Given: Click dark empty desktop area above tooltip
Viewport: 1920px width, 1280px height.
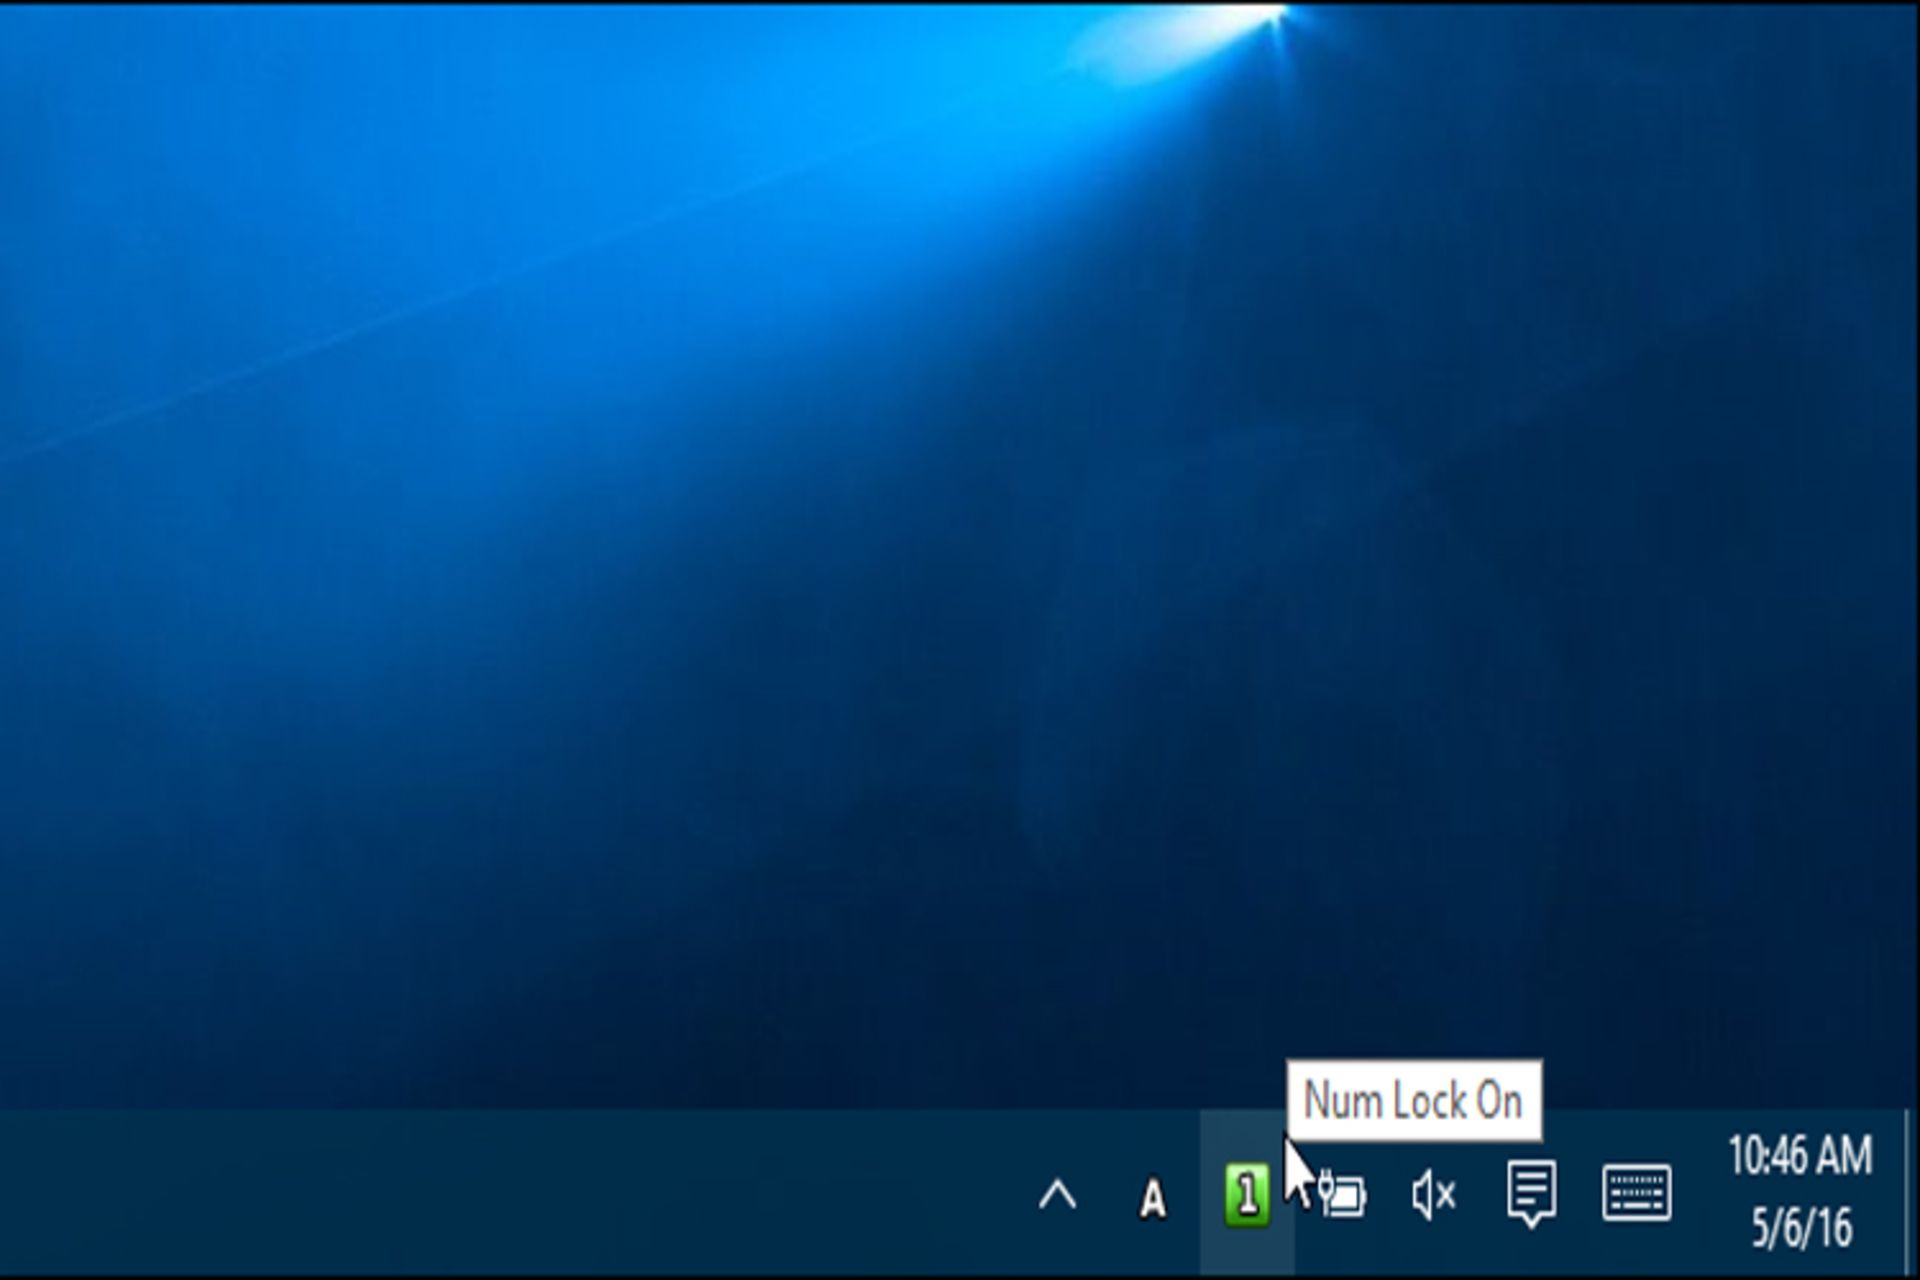Looking at the screenshot, I should tap(1413, 950).
